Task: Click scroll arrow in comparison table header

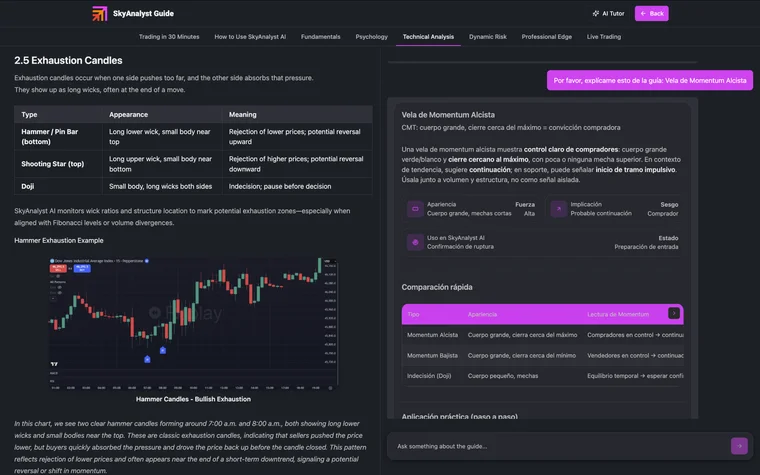Action: tap(674, 313)
